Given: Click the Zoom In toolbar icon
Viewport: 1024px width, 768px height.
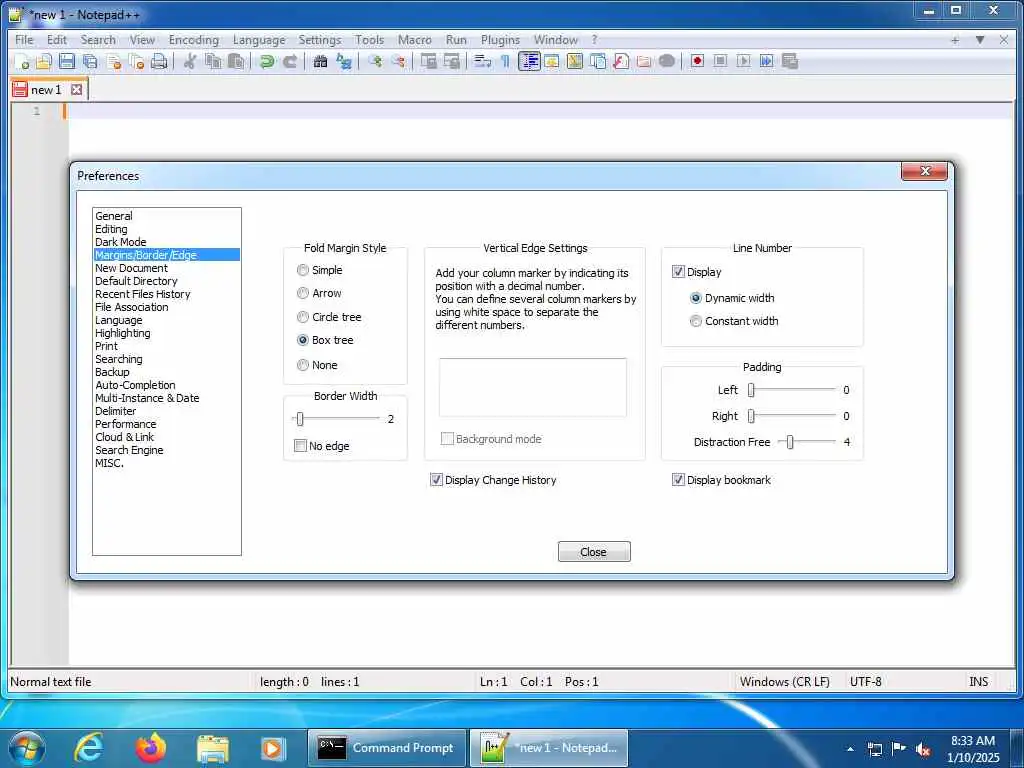Looking at the screenshot, I should coord(375,61).
